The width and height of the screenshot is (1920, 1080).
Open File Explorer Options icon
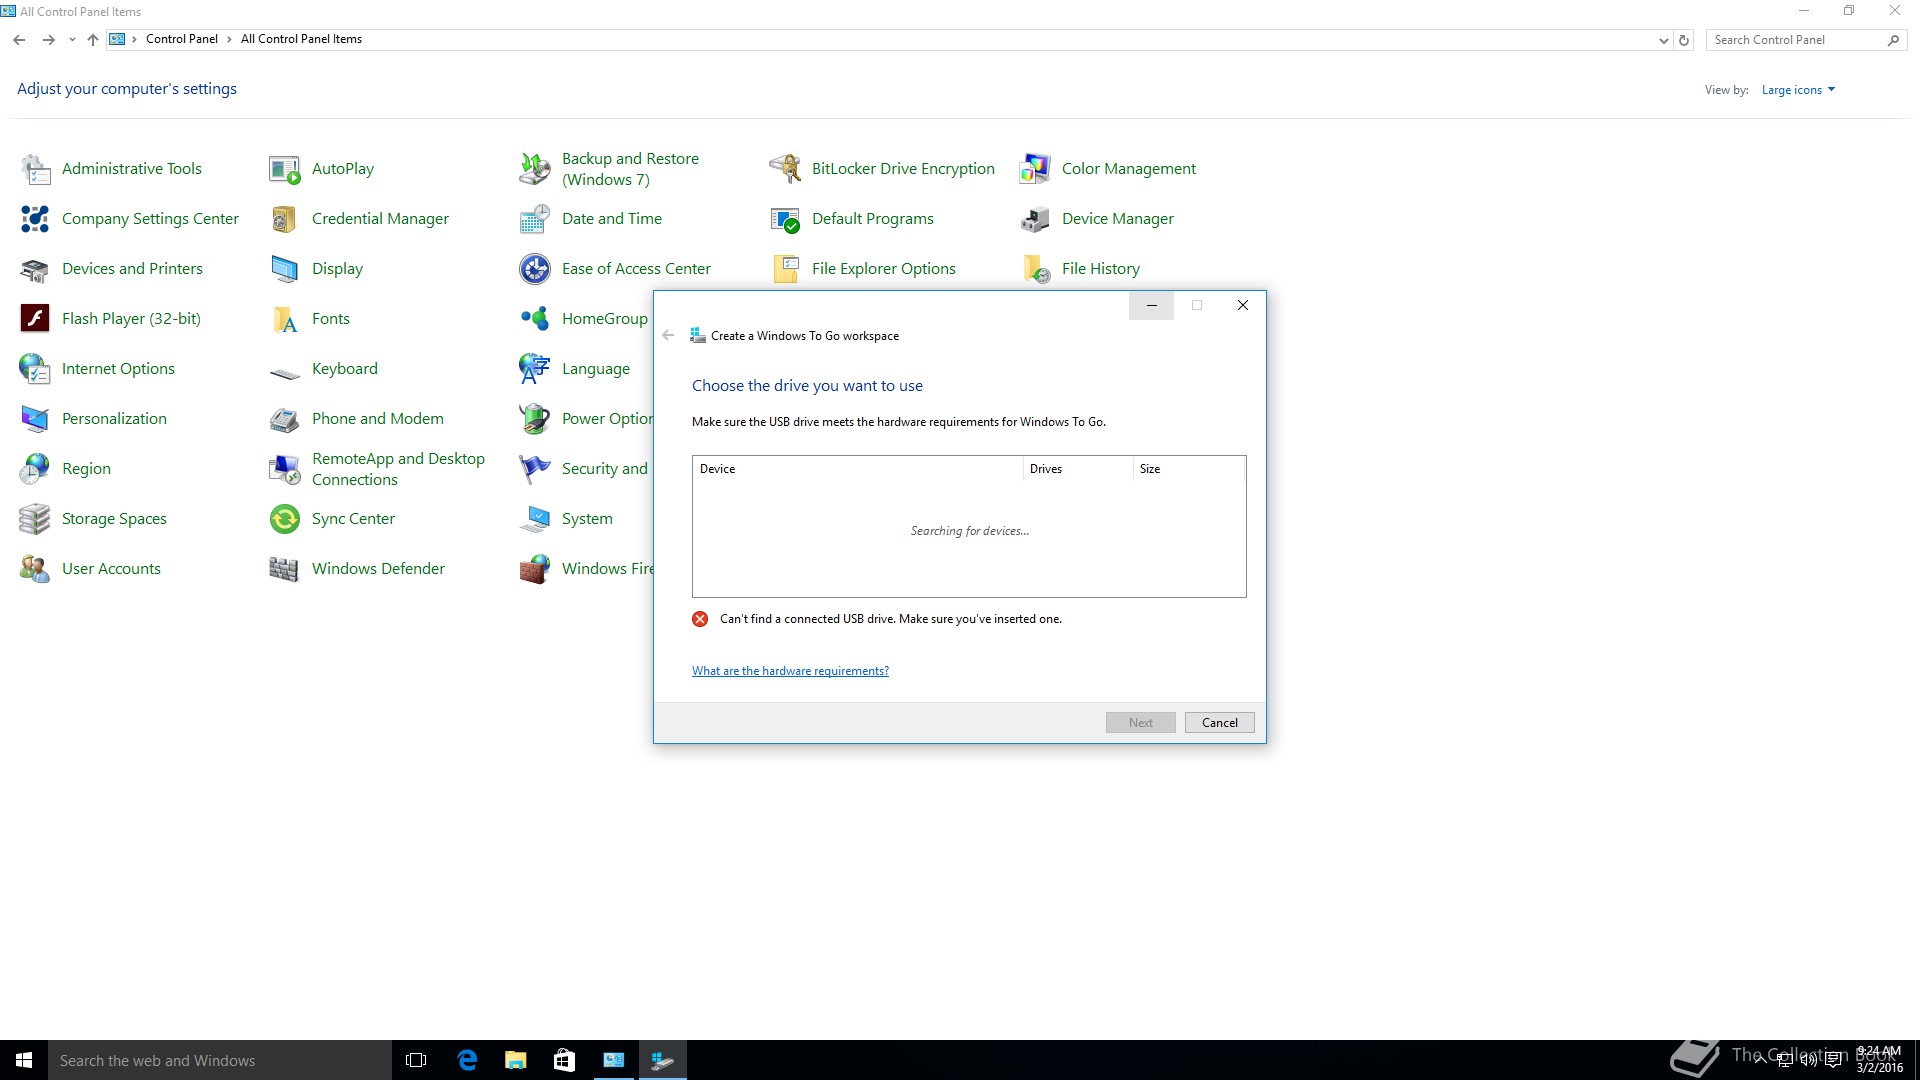click(785, 269)
